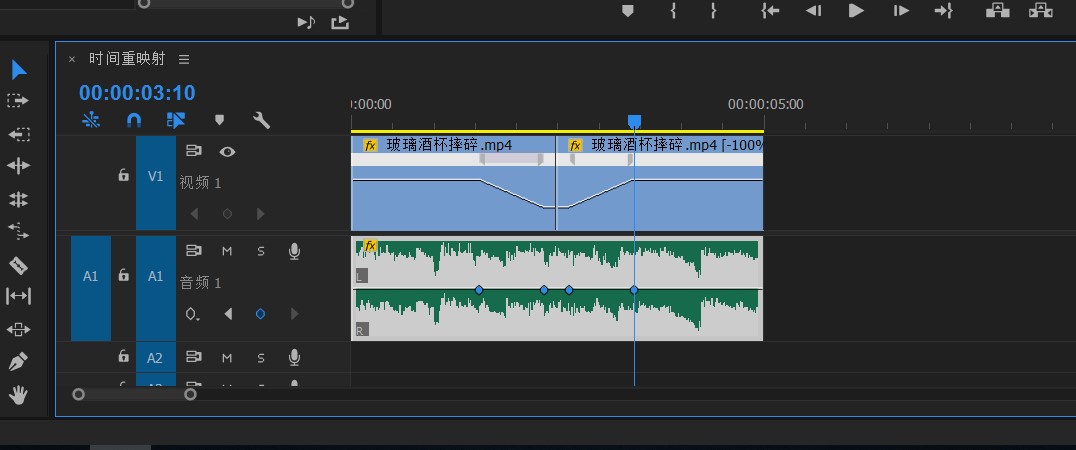Image resolution: width=1076 pixels, height=450 pixels.
Task: Open fx badge on second video clip
Action: (576, 145)
